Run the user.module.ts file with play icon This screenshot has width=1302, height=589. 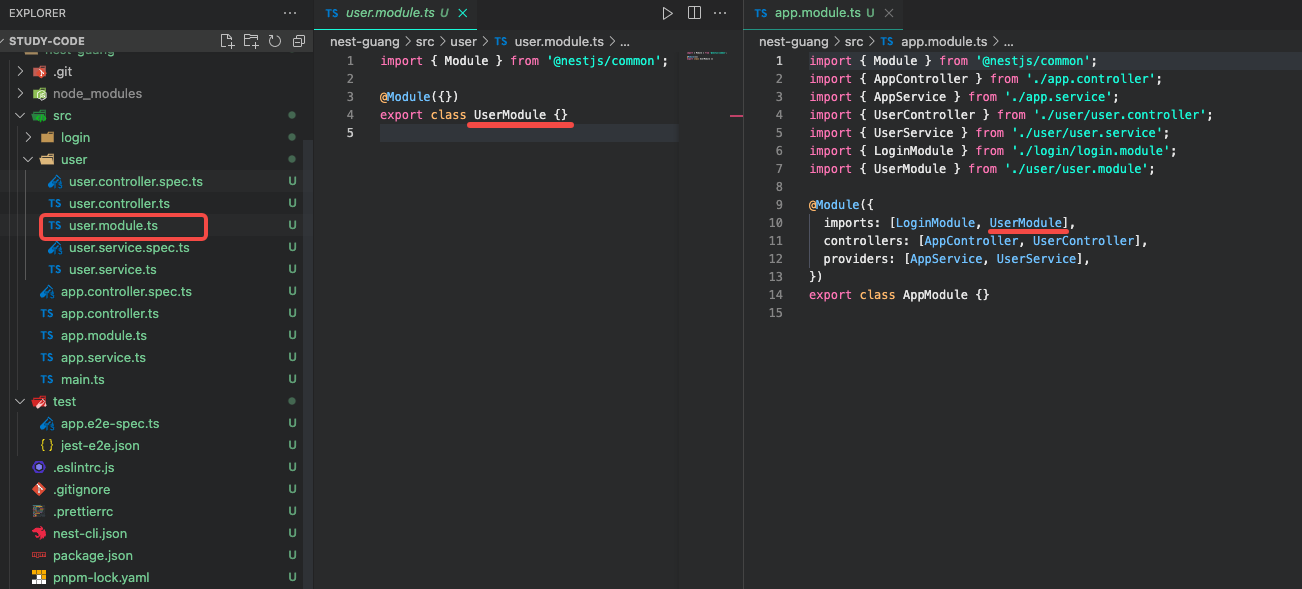[668, 13]
